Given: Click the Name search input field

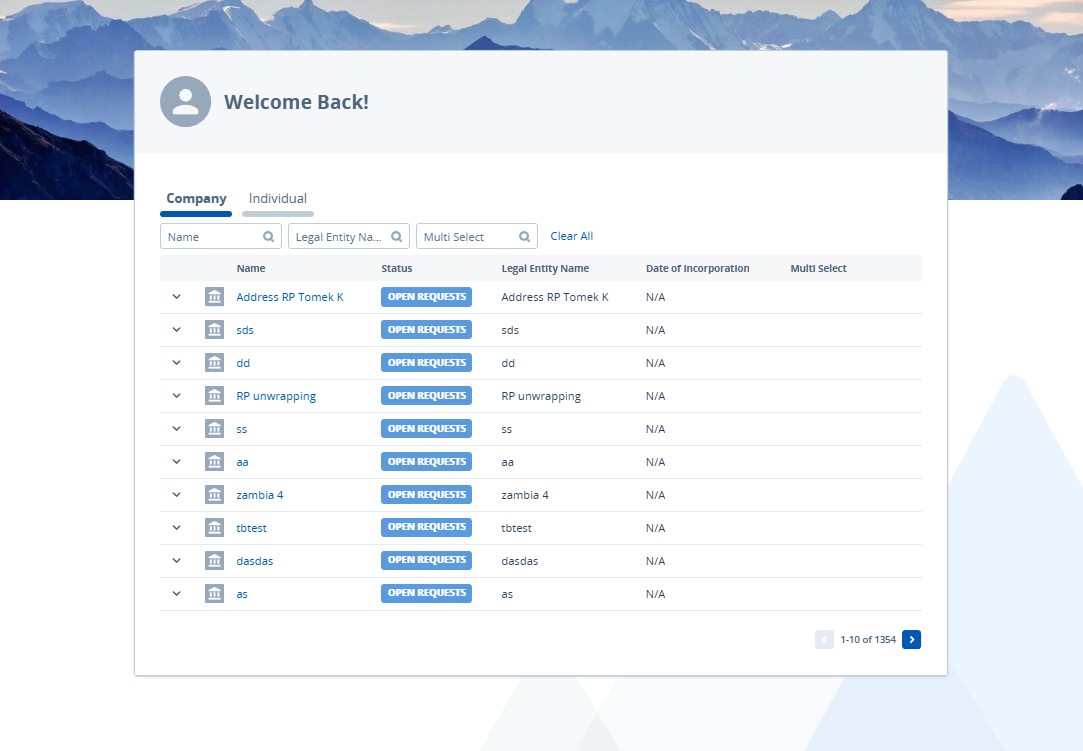Looking at the screenshot, I should click(210, 236).
